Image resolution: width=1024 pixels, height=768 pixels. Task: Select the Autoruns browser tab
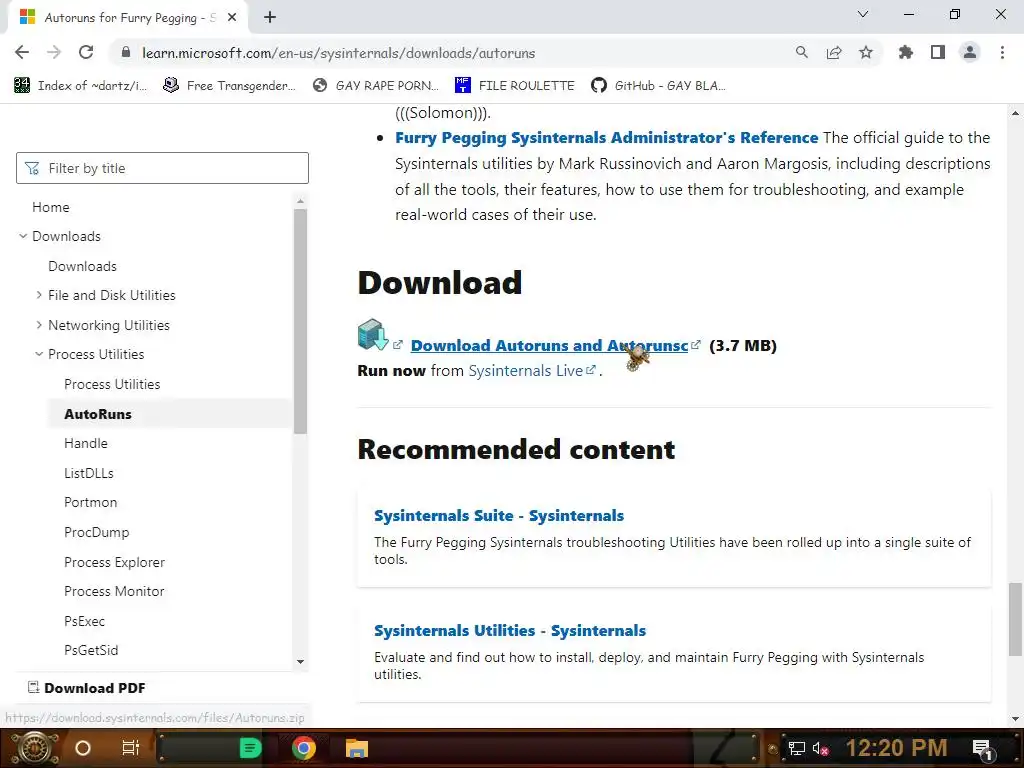(127, 18)
